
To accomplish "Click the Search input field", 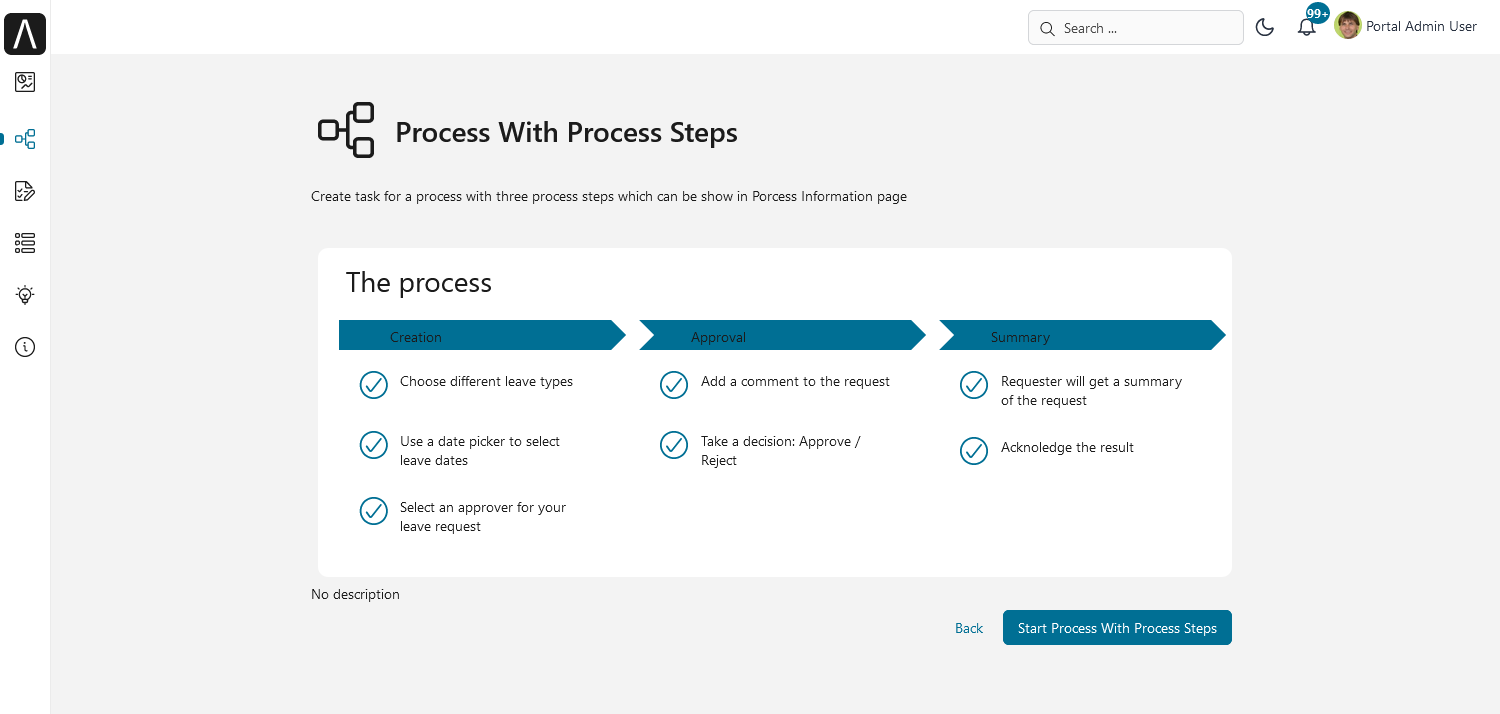I will click(1136, 28).
